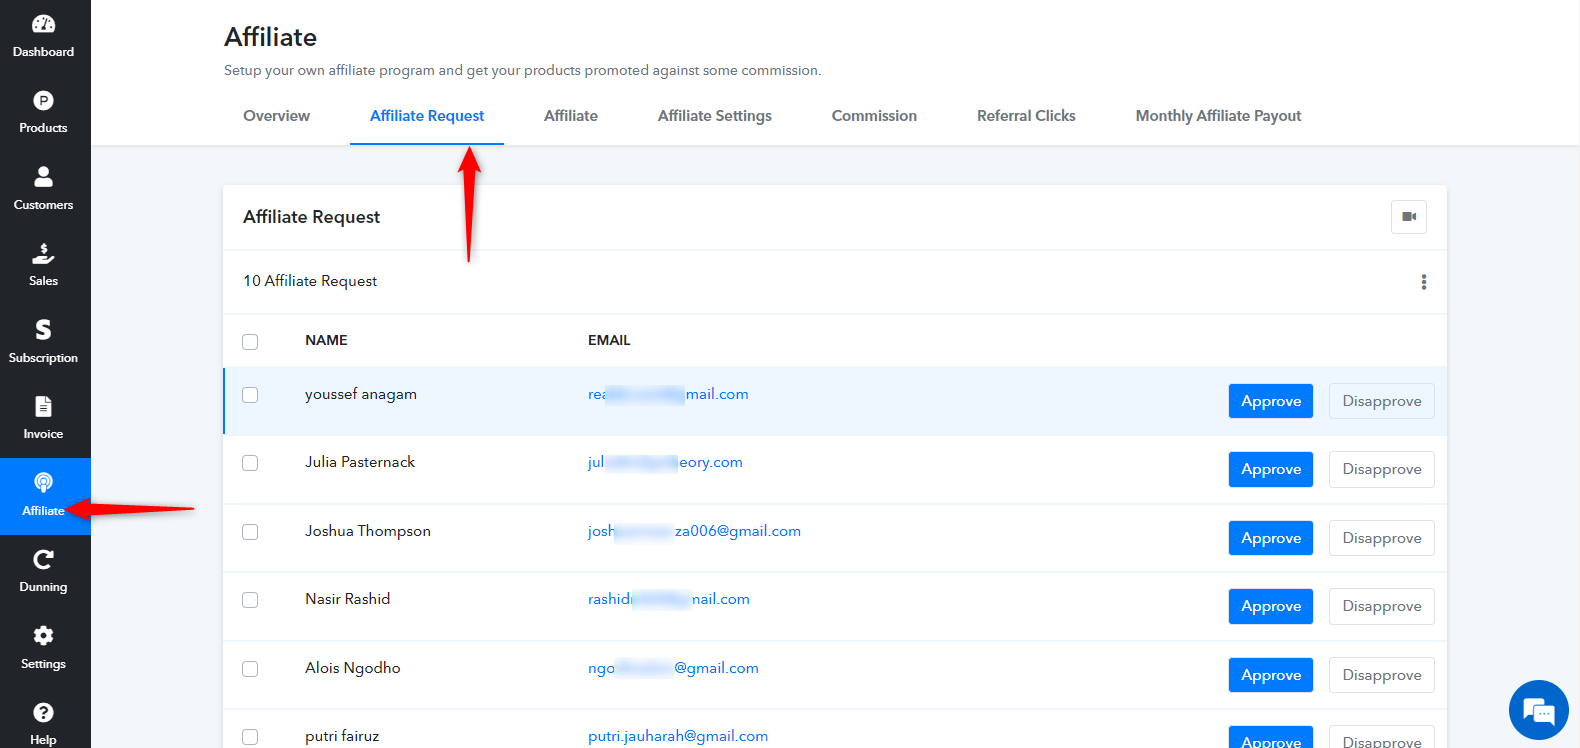Open the Dashboard from the sidebar
Screen dimensions: 1580x748
pos(43,37)
